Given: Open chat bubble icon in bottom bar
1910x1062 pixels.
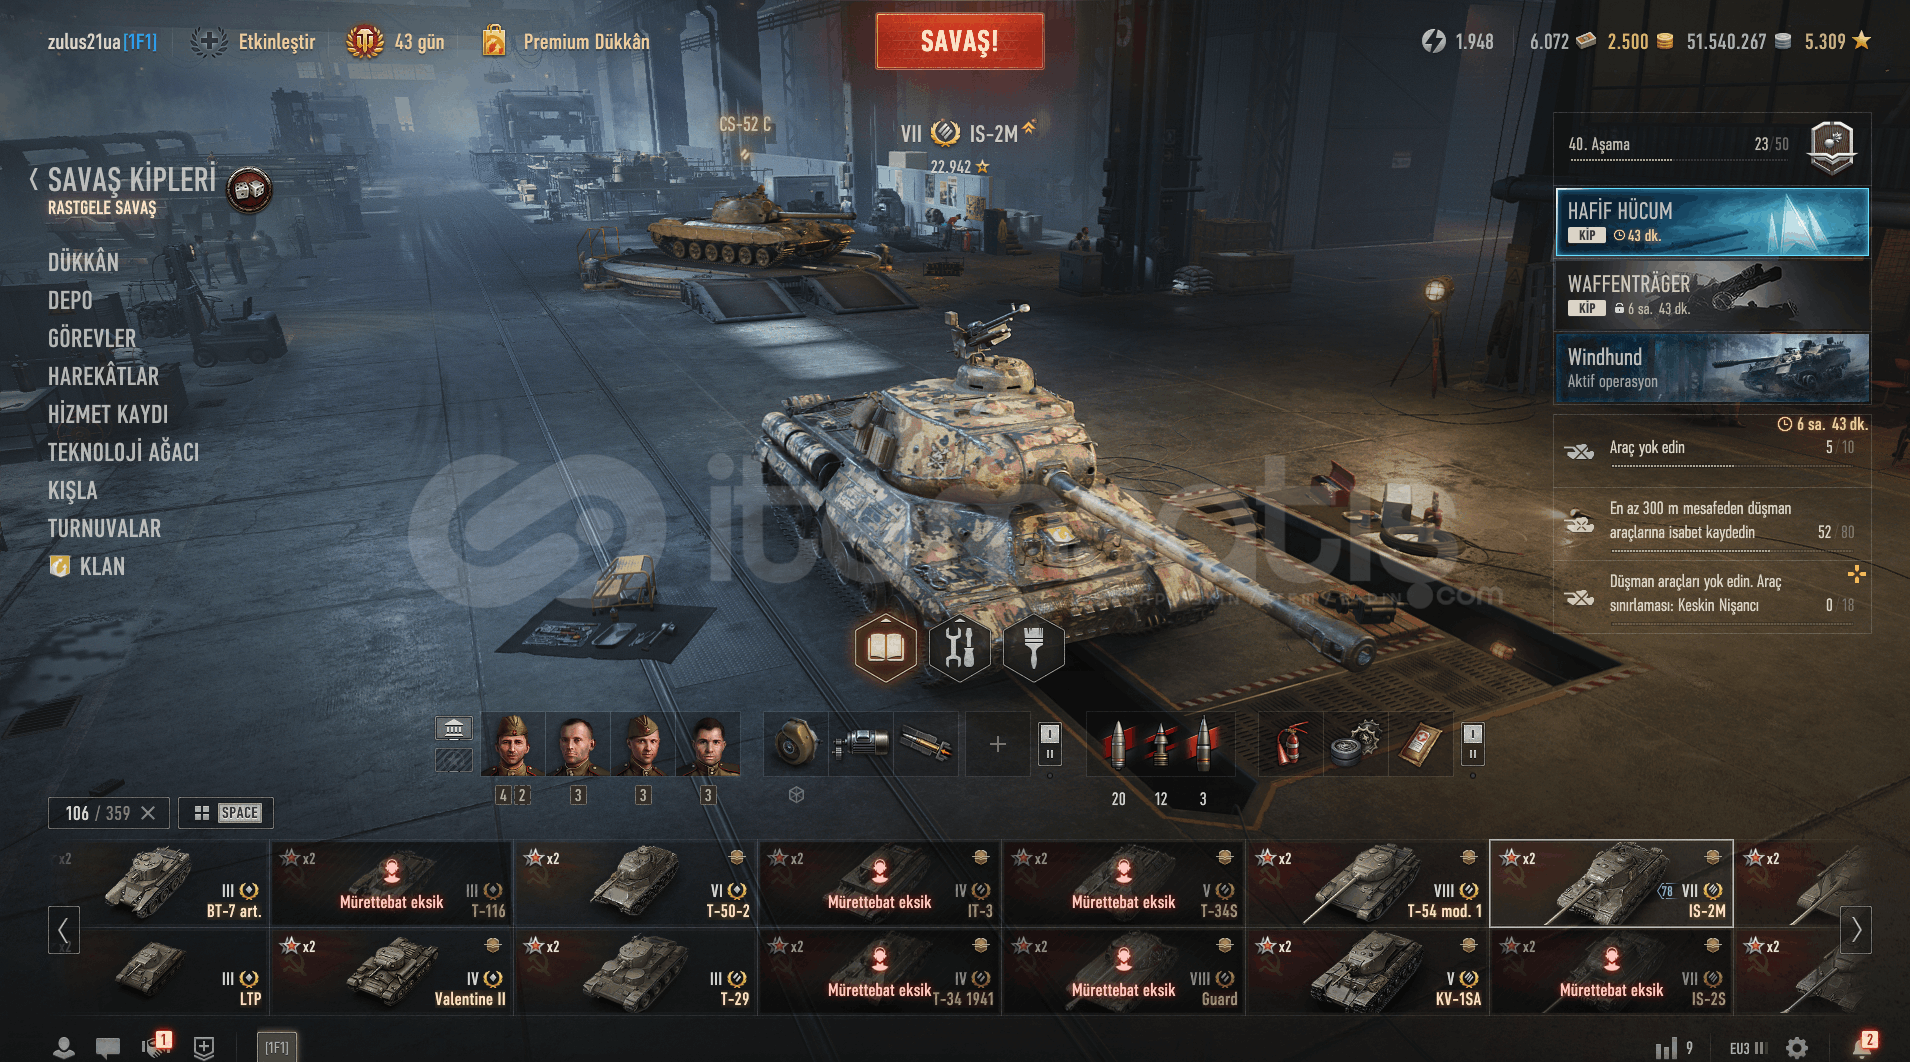Looking at the screenshot, I should click(x=108, y=1047).
